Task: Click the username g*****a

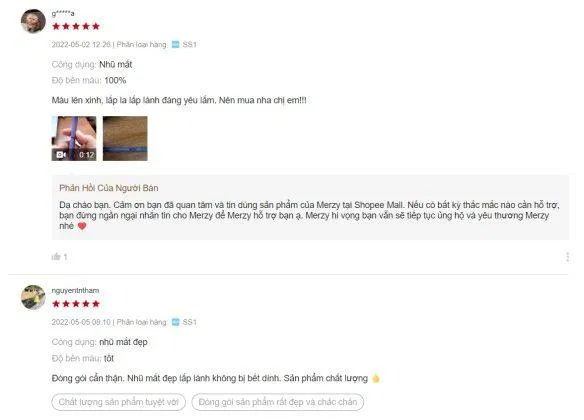Action: point(63,14)
